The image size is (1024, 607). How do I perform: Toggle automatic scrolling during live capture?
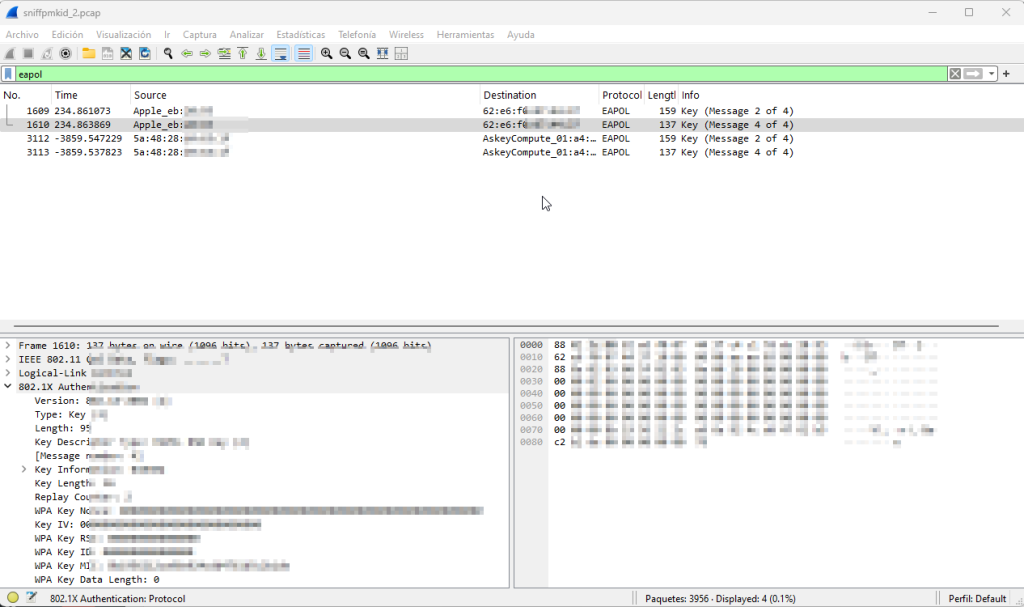[281, 53]
